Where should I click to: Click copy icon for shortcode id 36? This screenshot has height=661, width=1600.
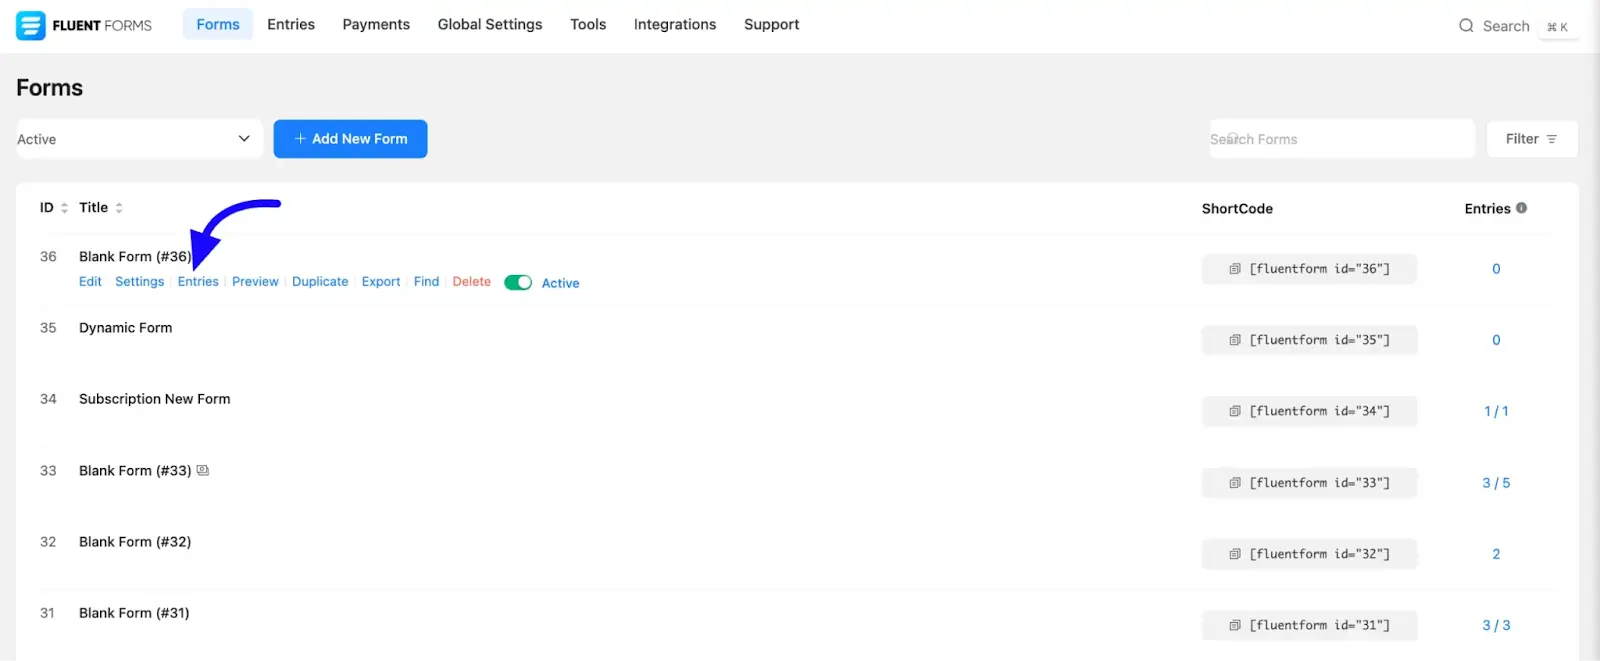click(x=1235, y=269)
